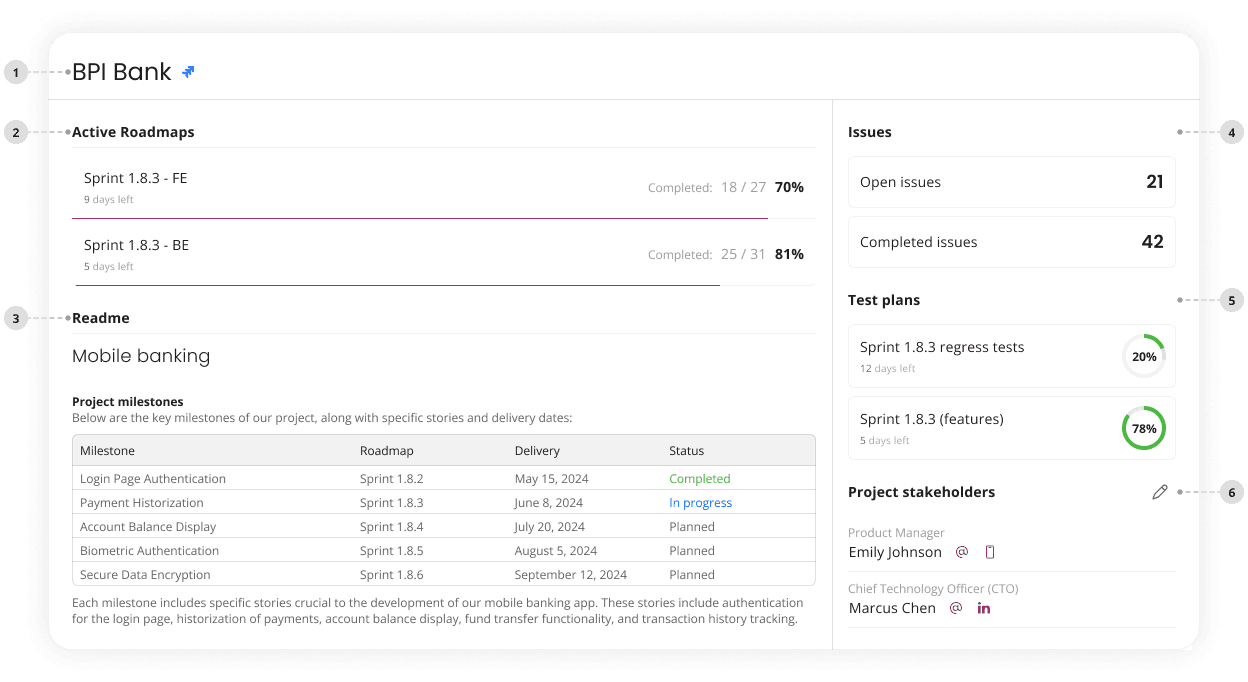Click the 70% completion value

click(789, 187)
